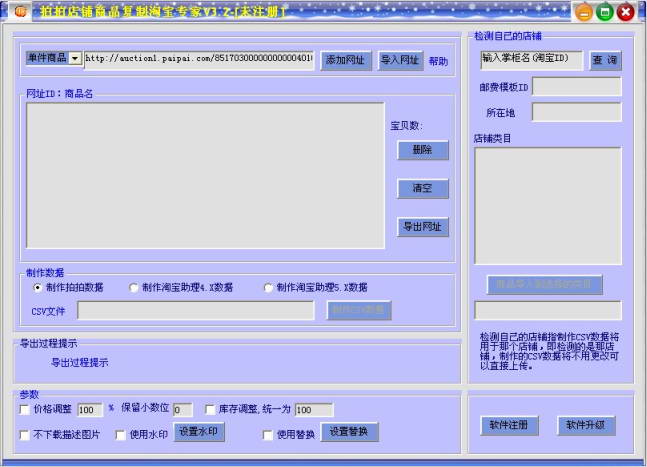Click the 邮费模板ID field

577,87
